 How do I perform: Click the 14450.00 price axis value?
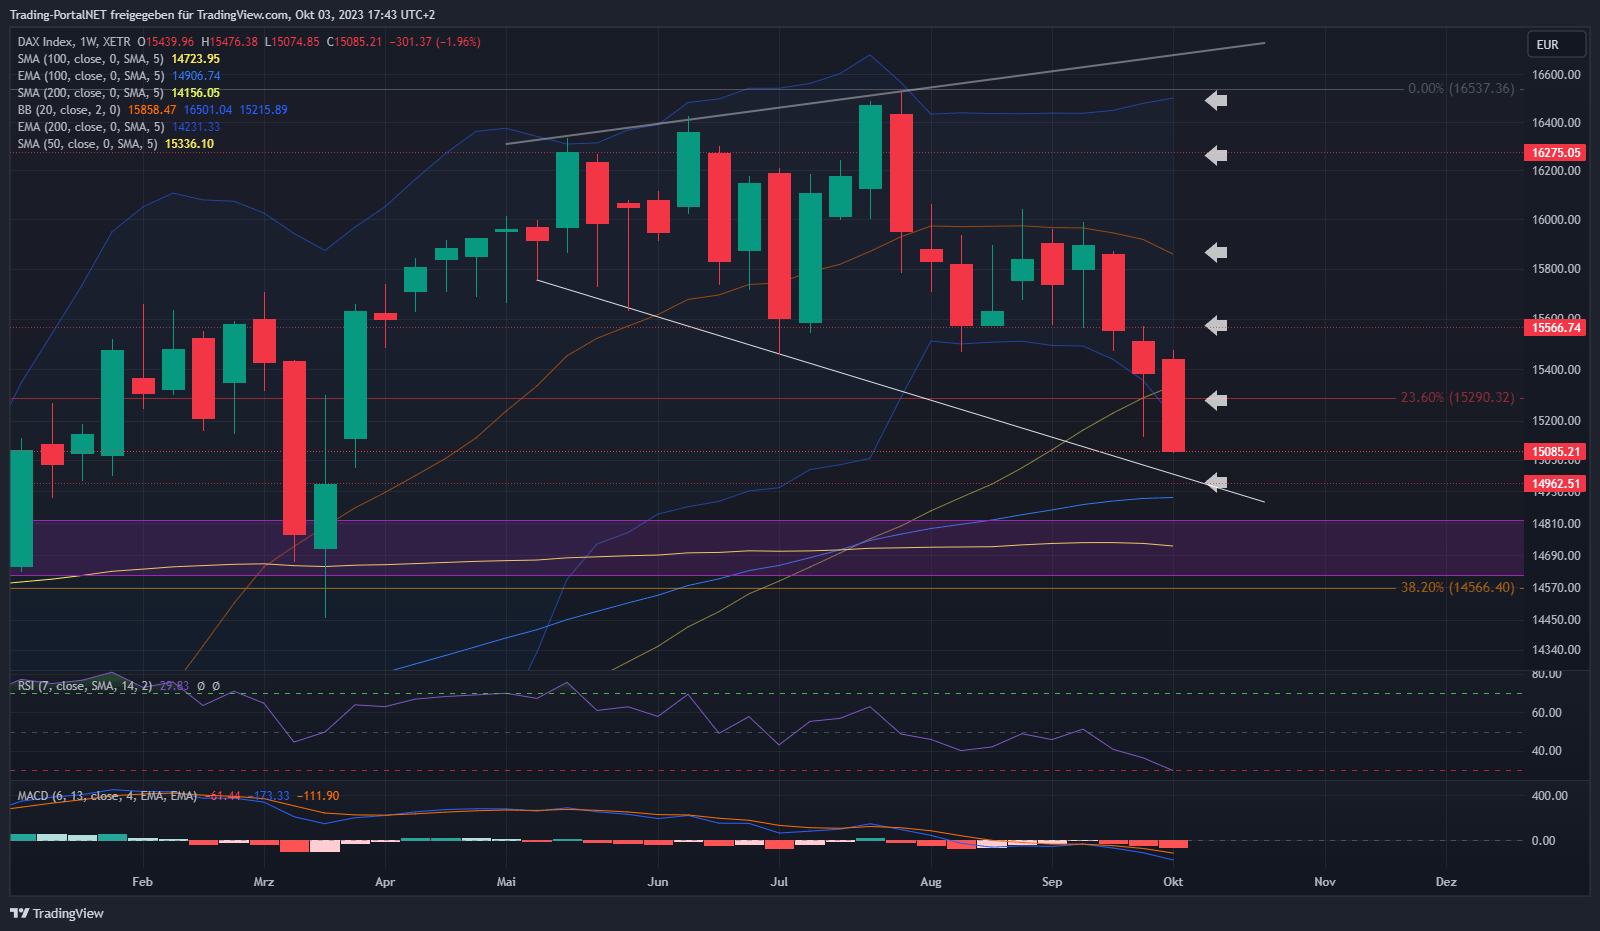click(x=1556, y=620)
